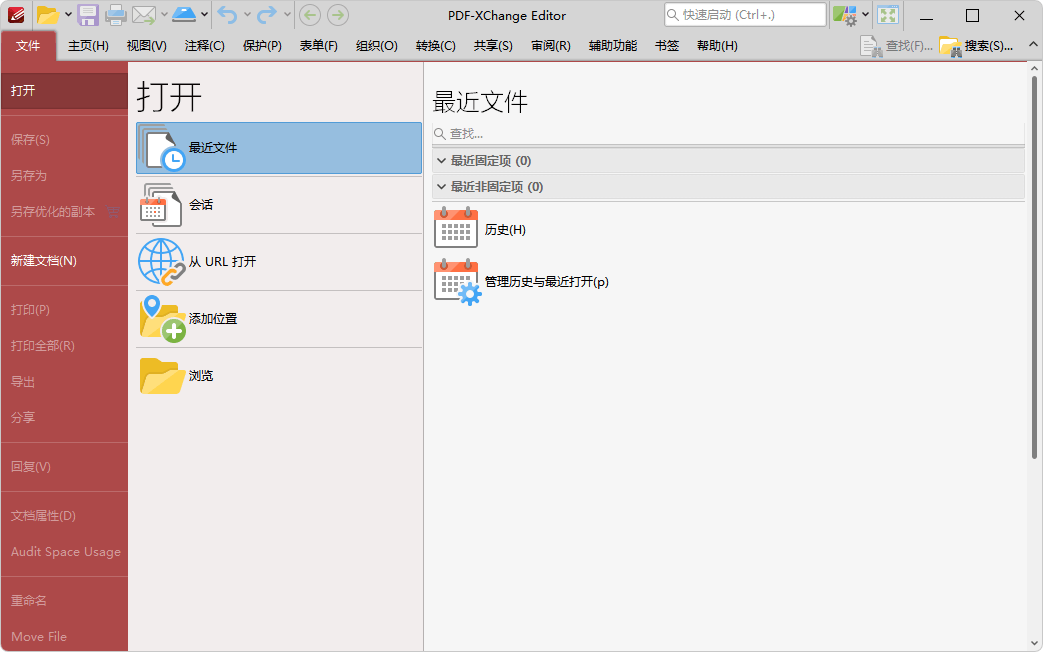1043x652 pixels.
Task: Select 文档属性(D) in the sidebar
Action: 65,516
